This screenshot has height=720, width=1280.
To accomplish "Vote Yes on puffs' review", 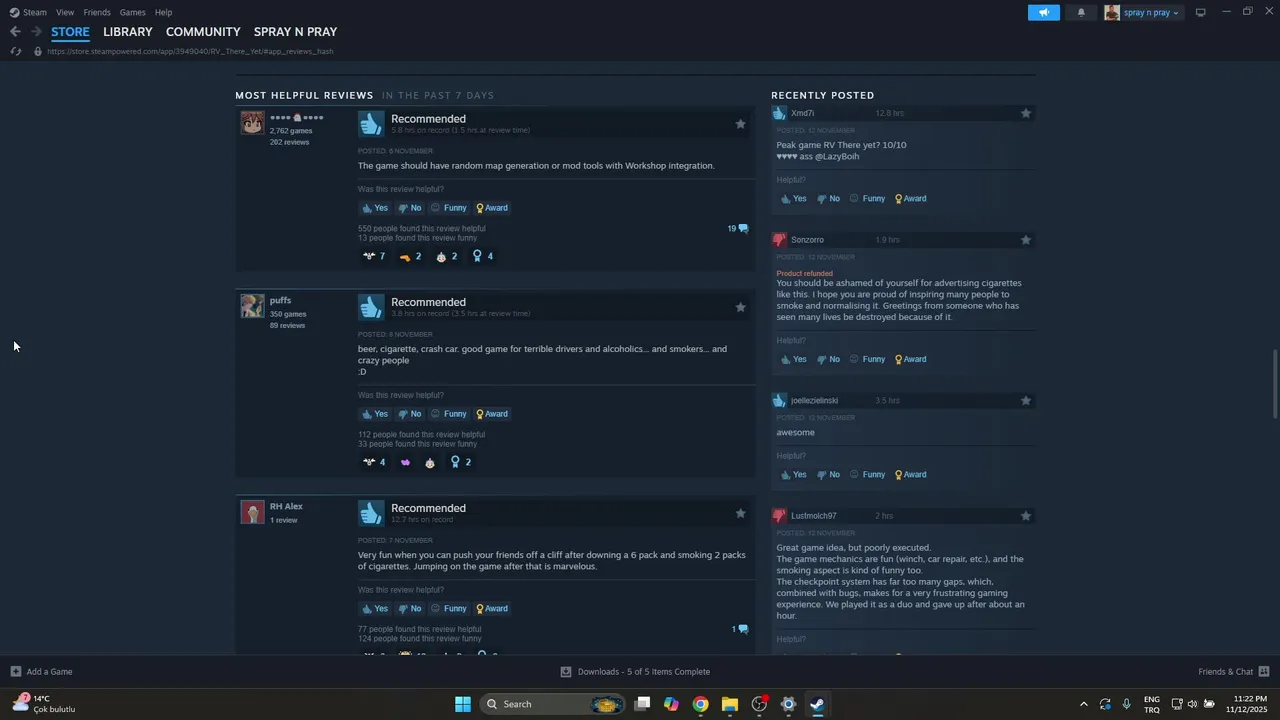I will point(374,414).
